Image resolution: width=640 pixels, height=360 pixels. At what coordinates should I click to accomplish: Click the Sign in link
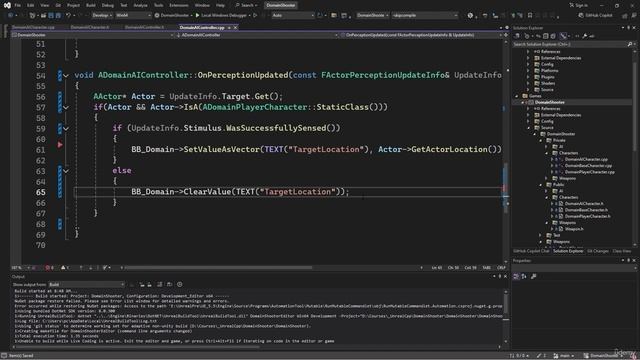[579, 5]
